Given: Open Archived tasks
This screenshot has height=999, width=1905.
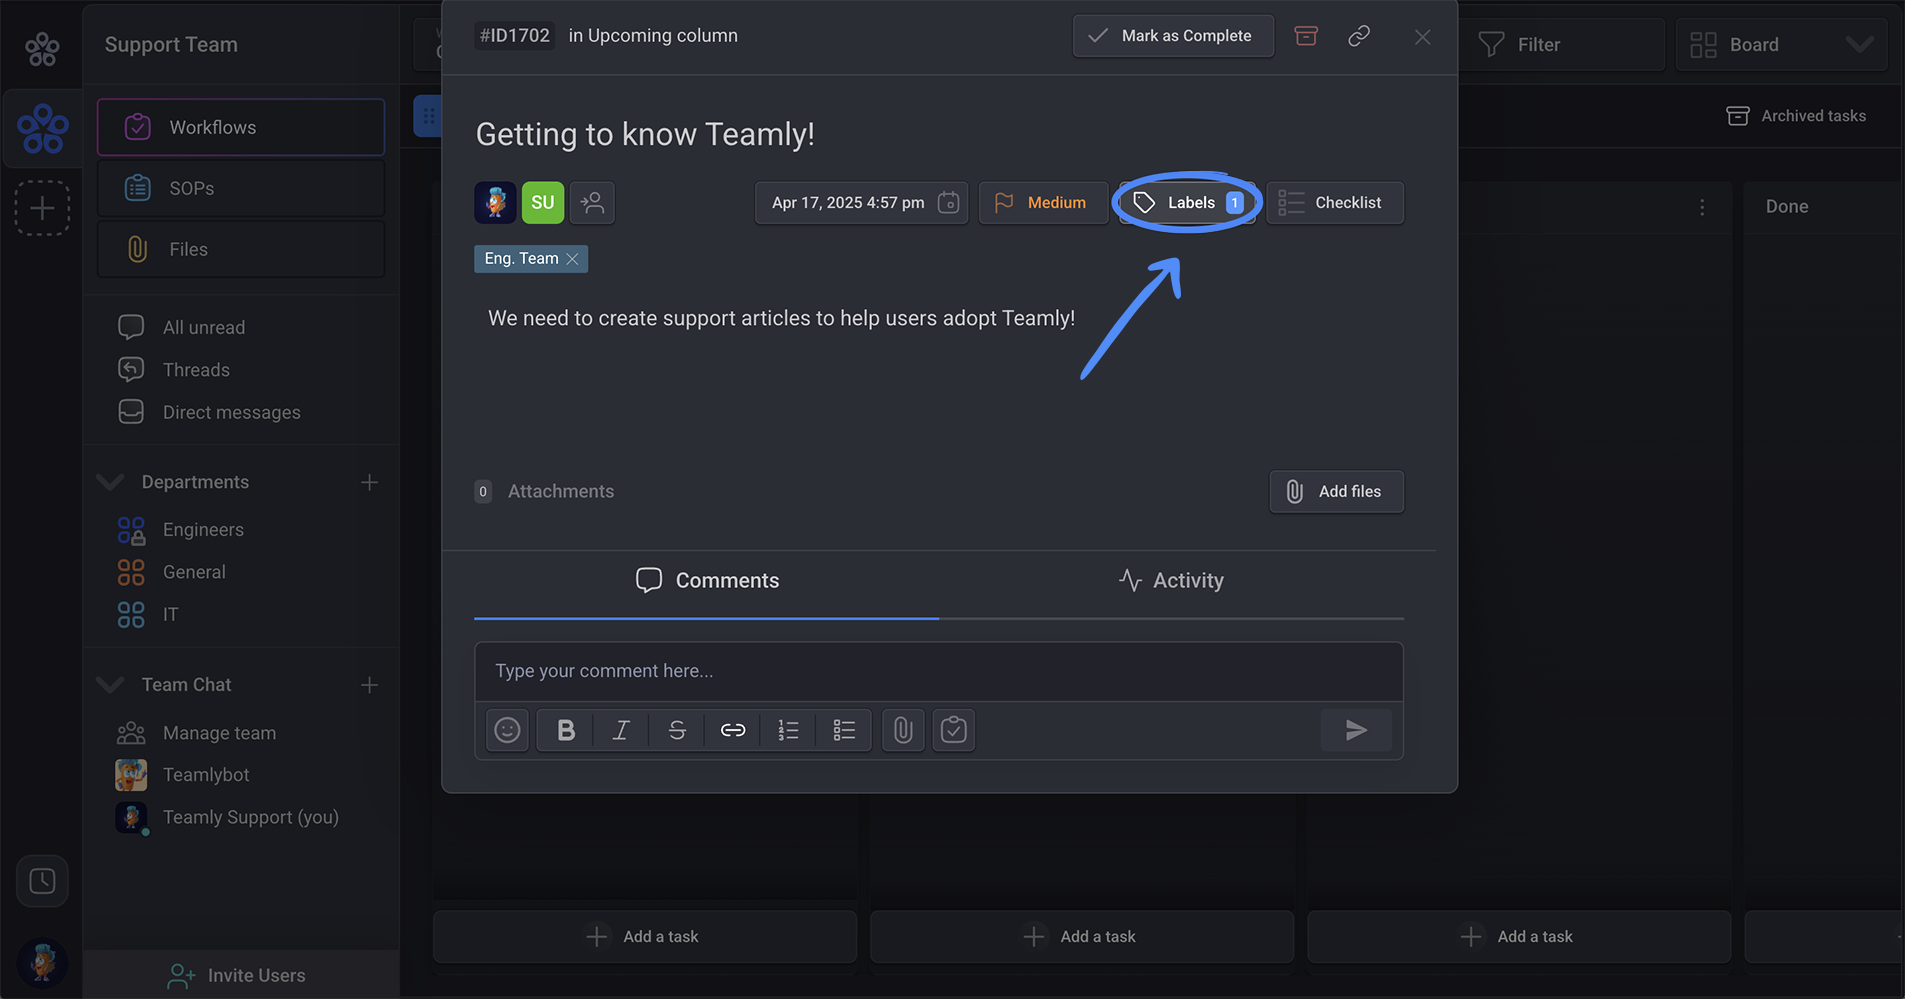Looking at the screenshot, I should point(1796,116).
